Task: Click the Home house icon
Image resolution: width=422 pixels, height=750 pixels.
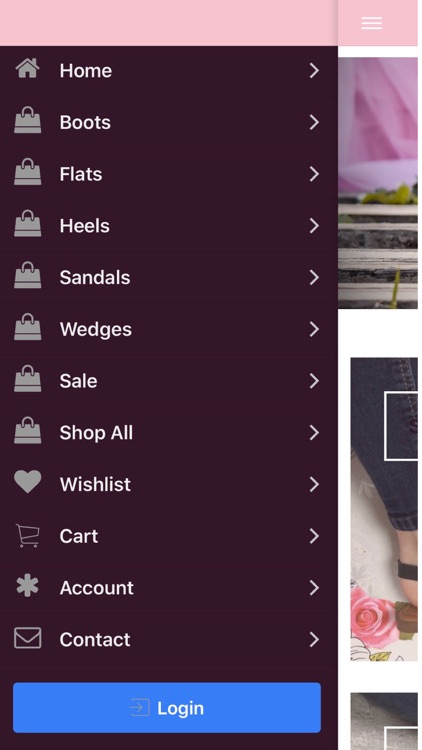Action: [27, 68]
